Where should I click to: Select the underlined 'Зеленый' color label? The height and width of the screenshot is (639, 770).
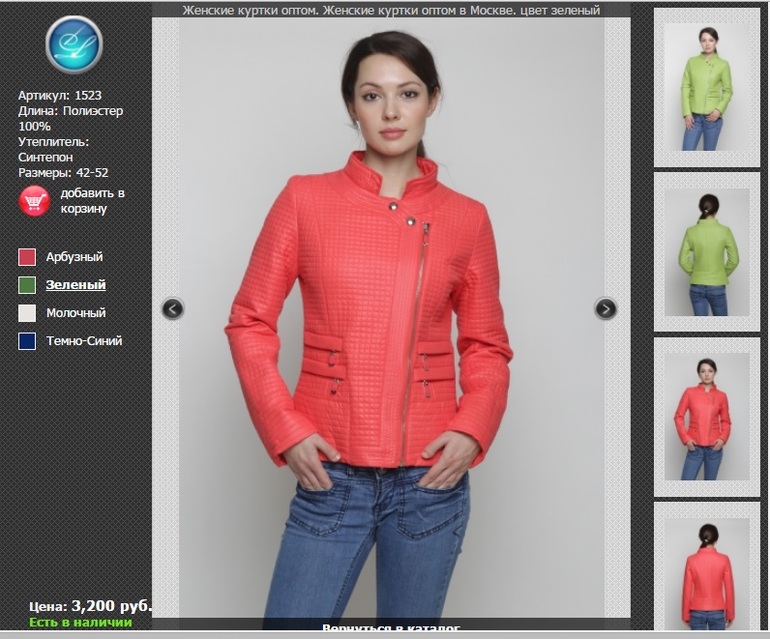pyautogui.click(x=76, y=285)
